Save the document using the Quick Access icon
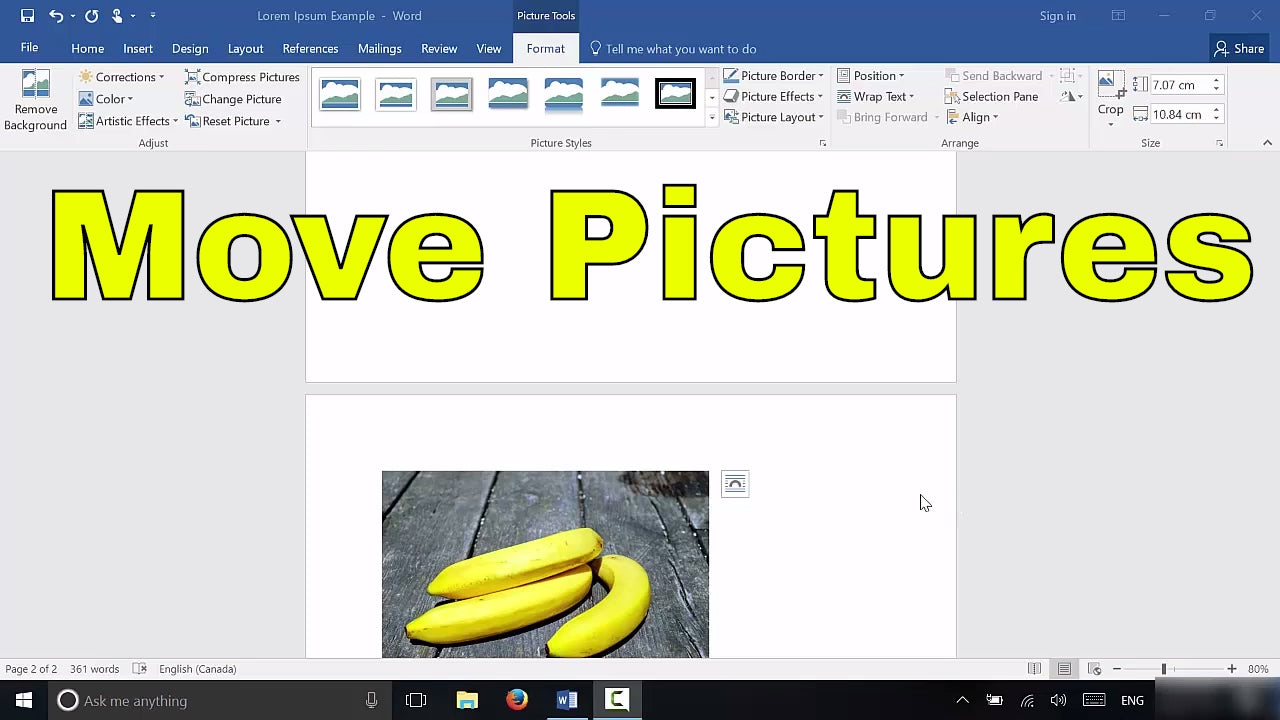 [x=27, y=16]
